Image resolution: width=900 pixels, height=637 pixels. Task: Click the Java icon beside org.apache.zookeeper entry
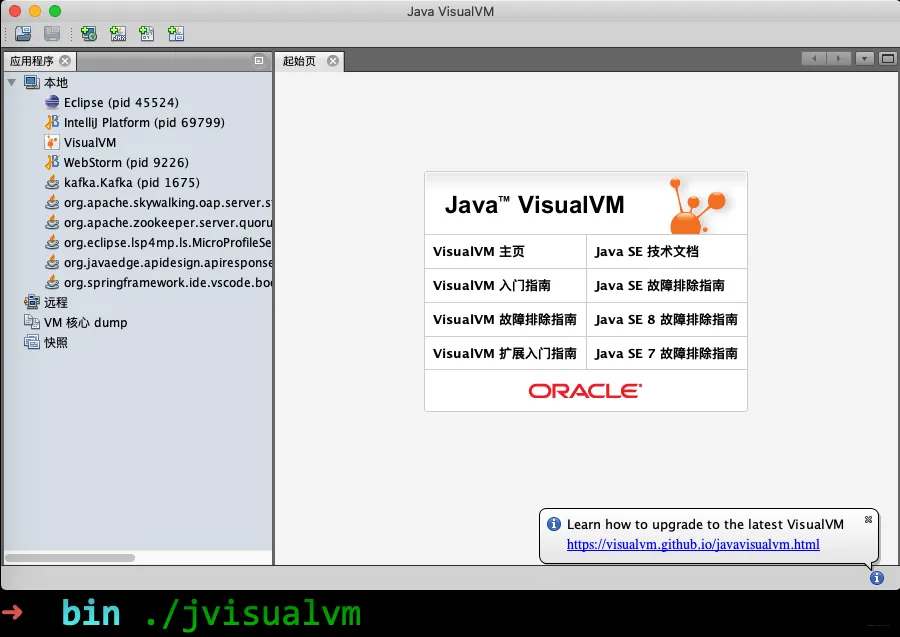point(52,223)
